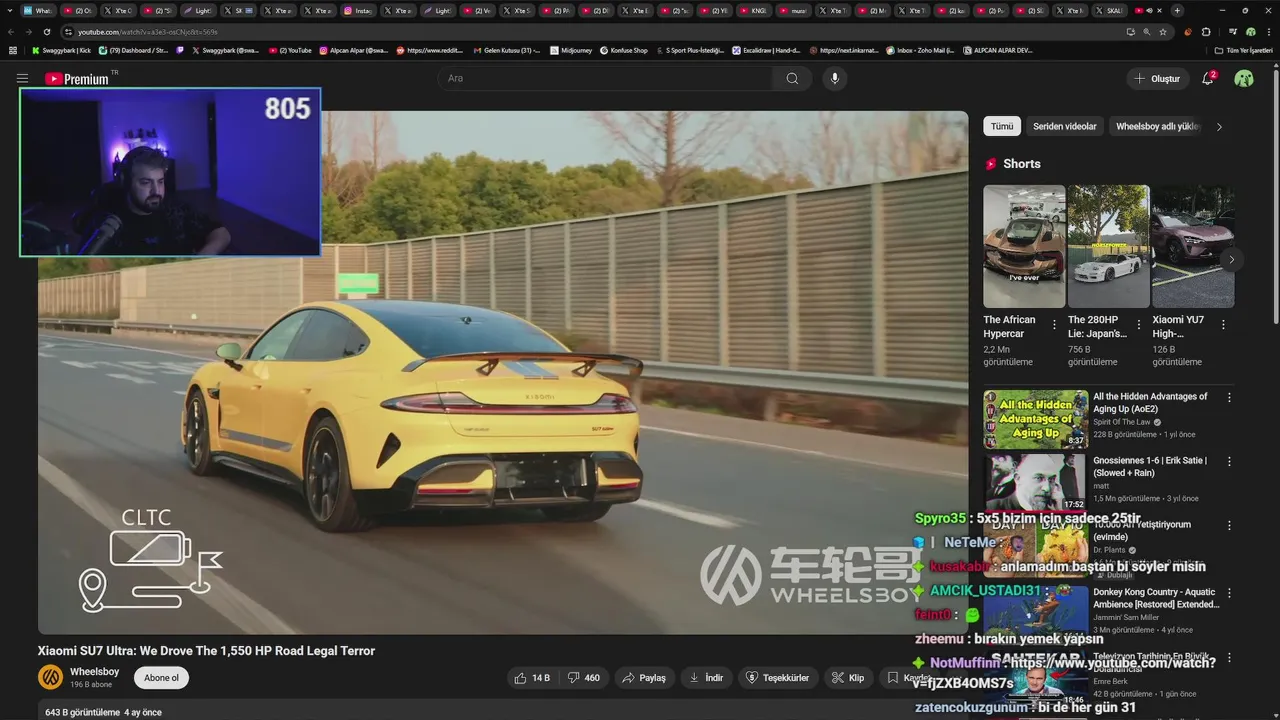Select Wheelsboy adlı yükle filter chip
This screenshot has height=720, width=1280.
click(1157, 126)
